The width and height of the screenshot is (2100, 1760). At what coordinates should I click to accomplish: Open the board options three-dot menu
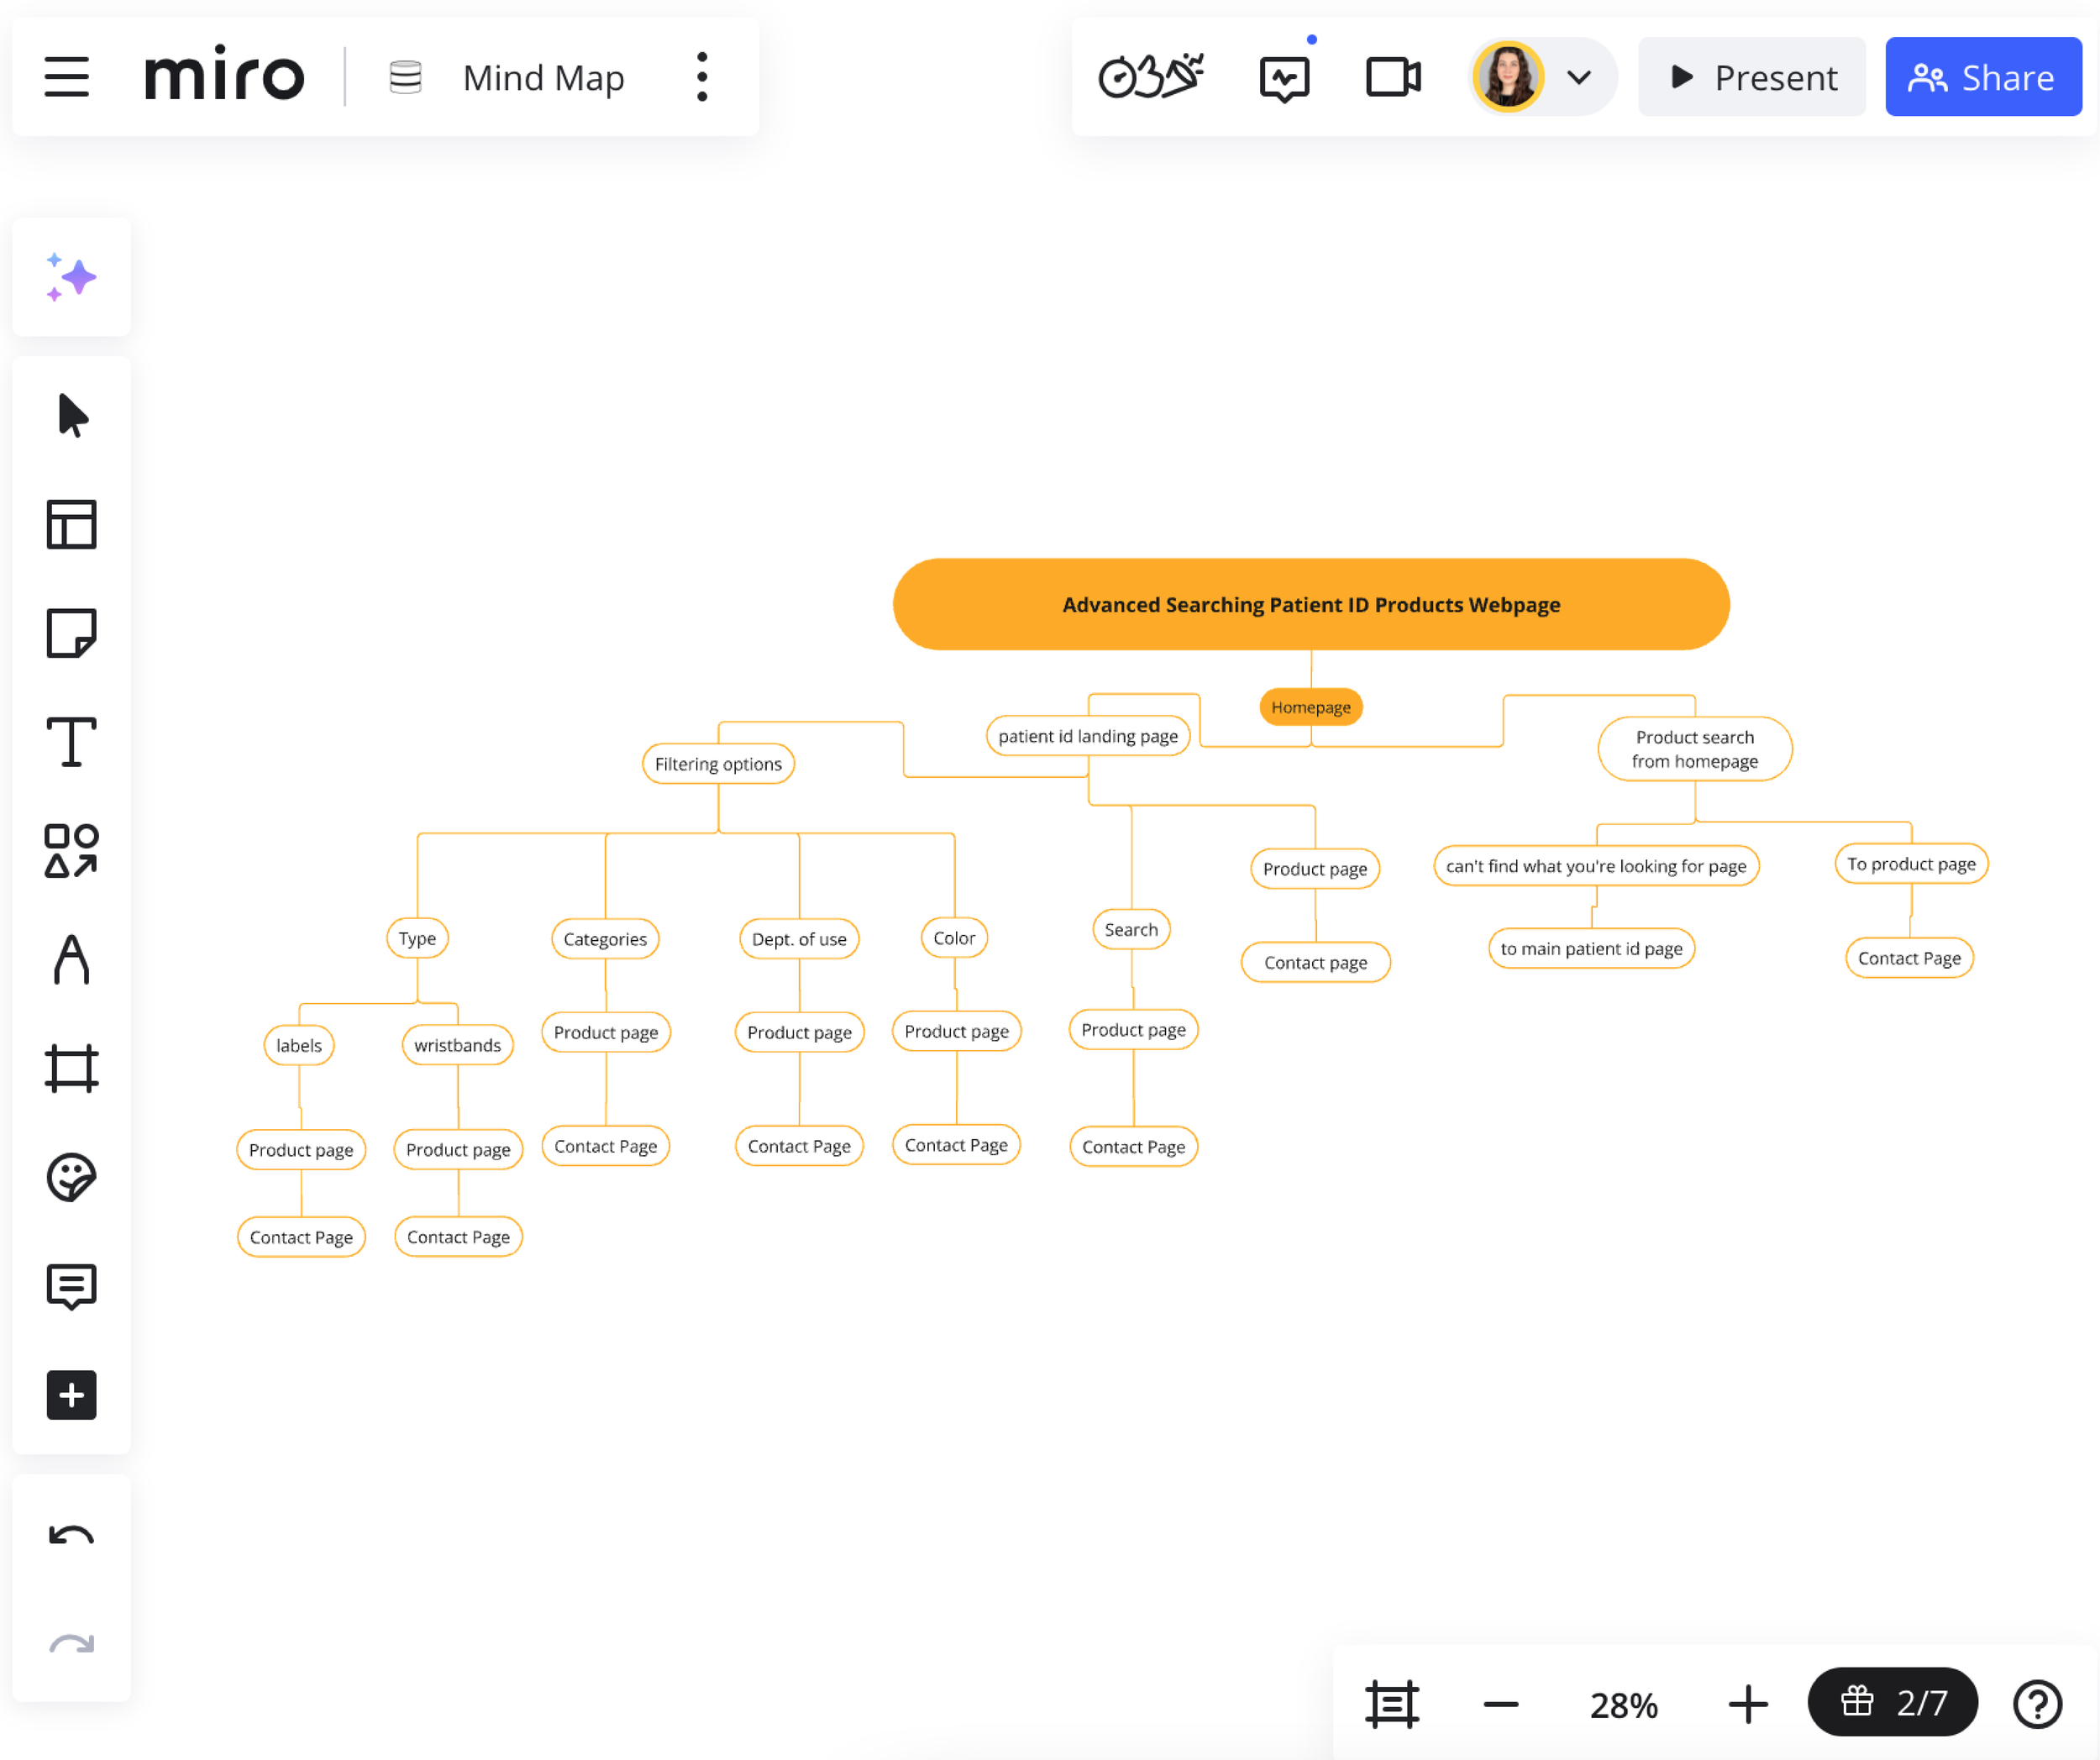tap(701, 76)
